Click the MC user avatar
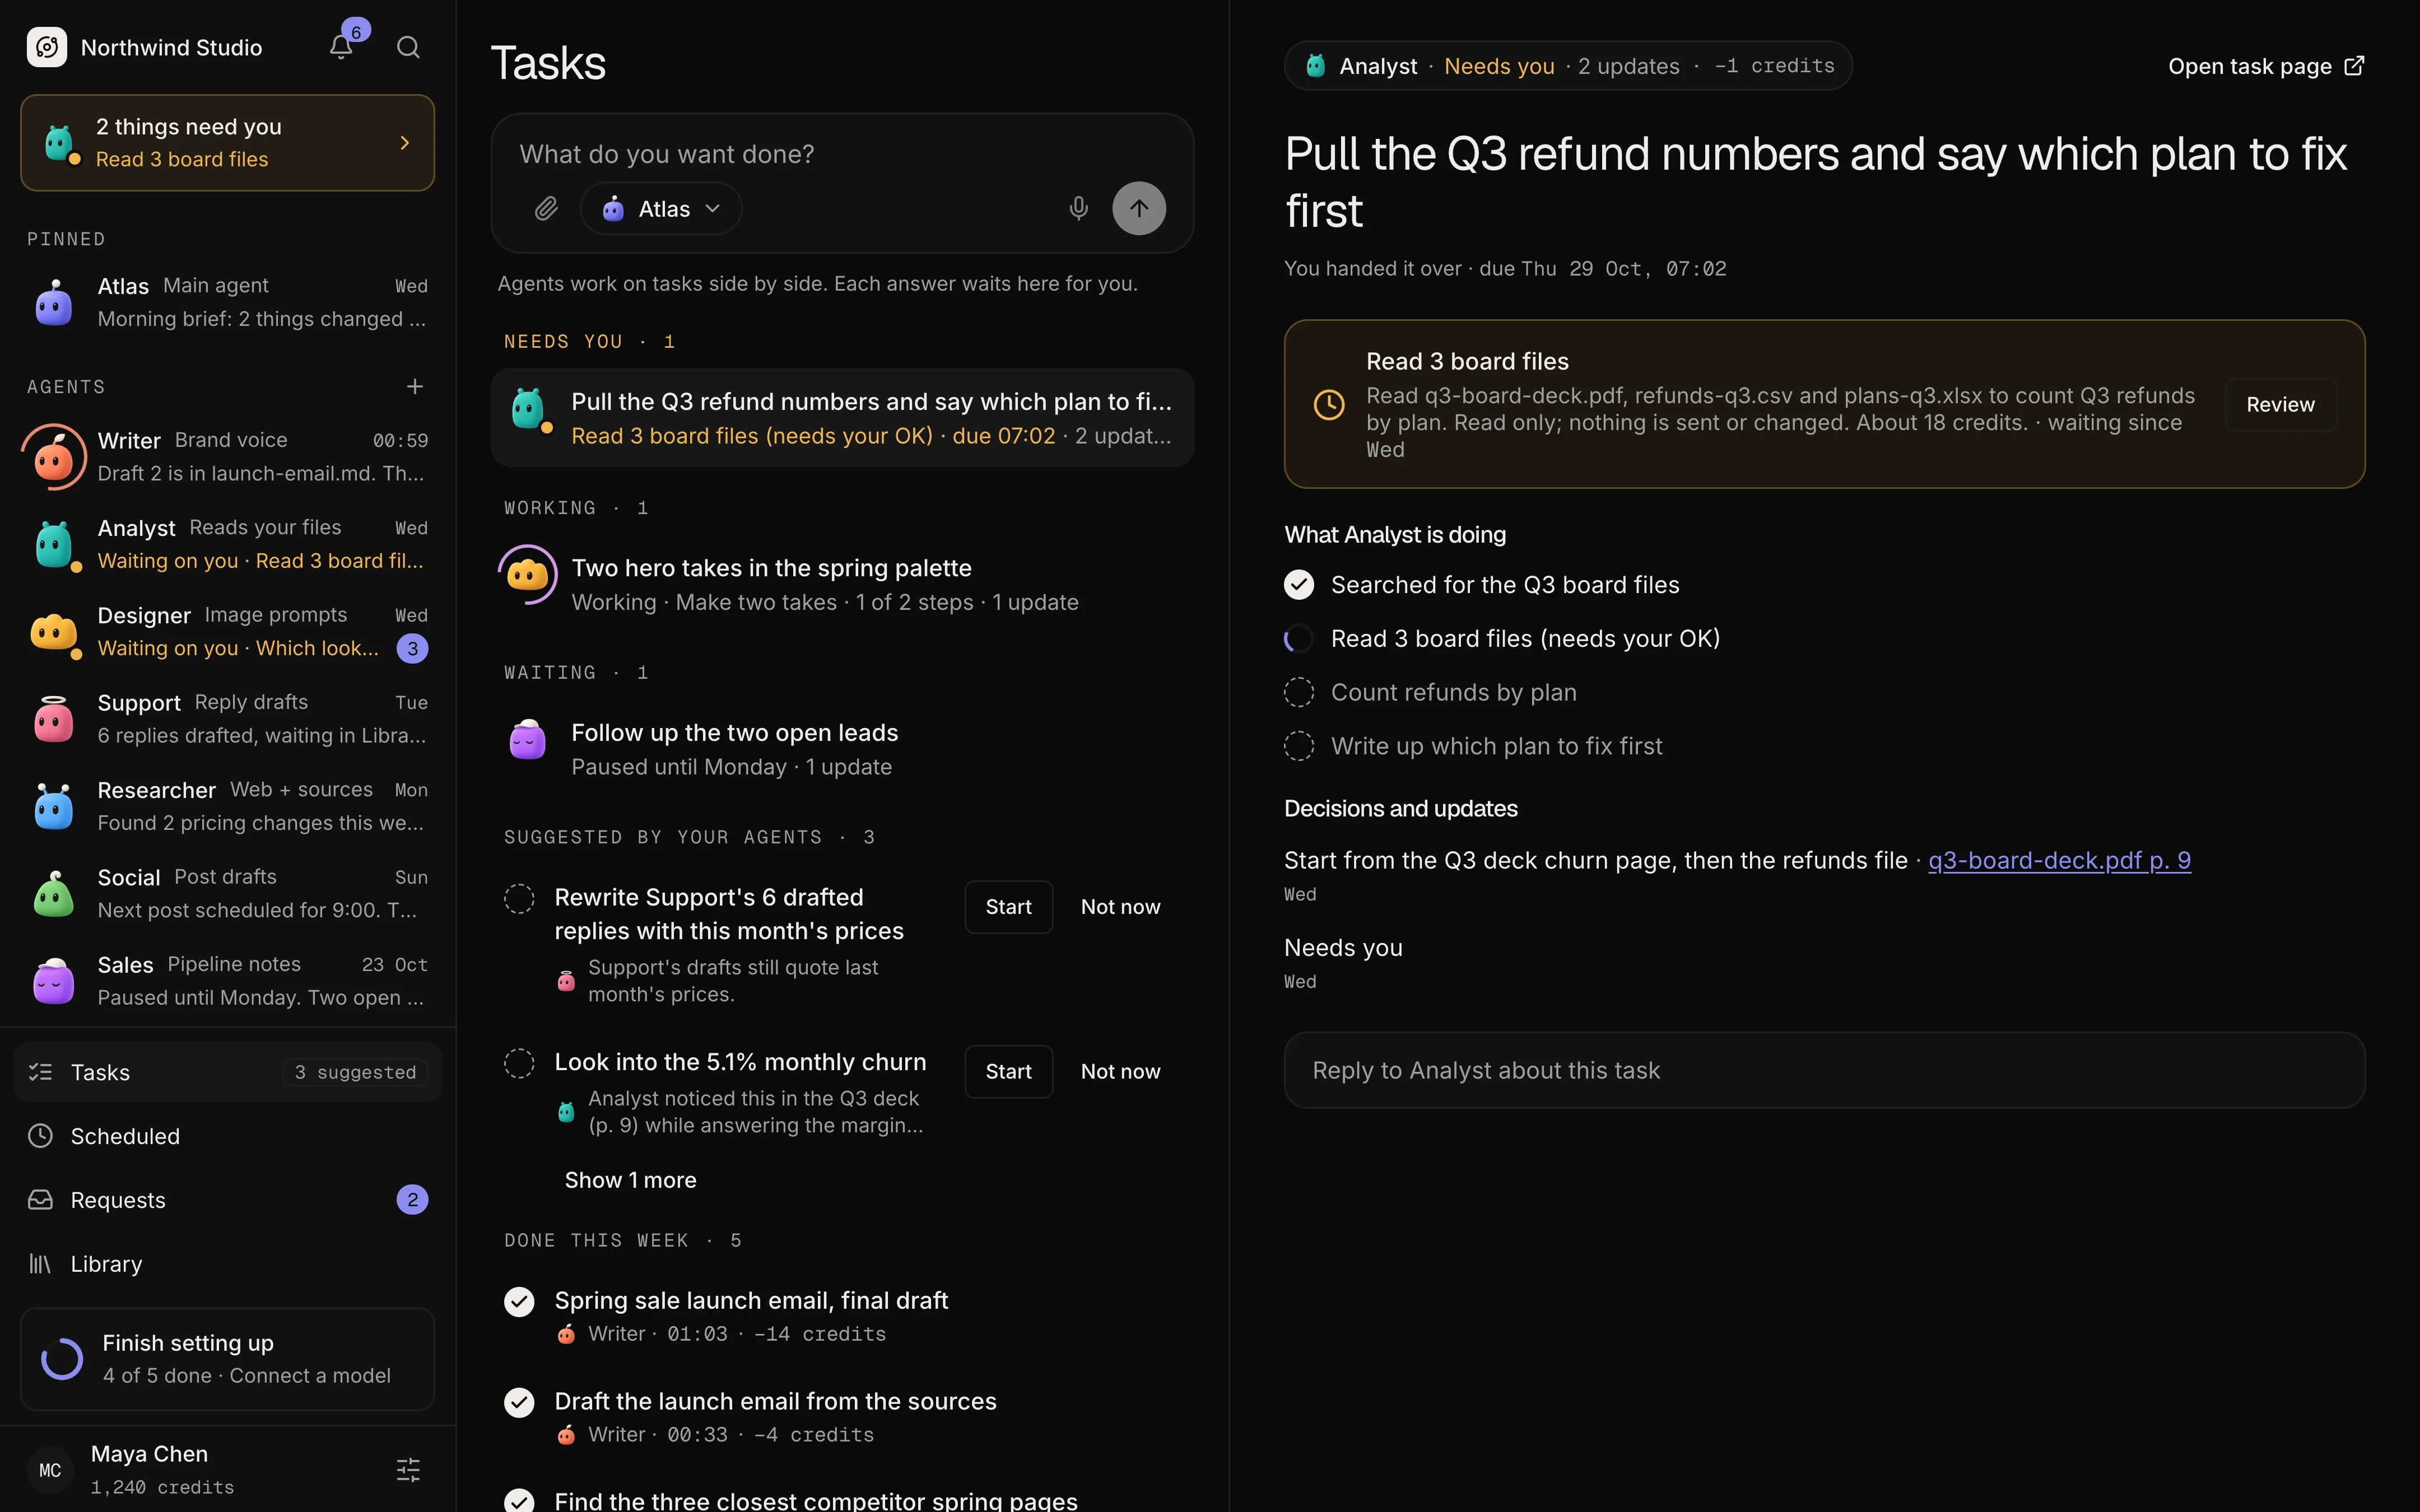Screen dimensions: 2420x1512 tap(50, 1469)
